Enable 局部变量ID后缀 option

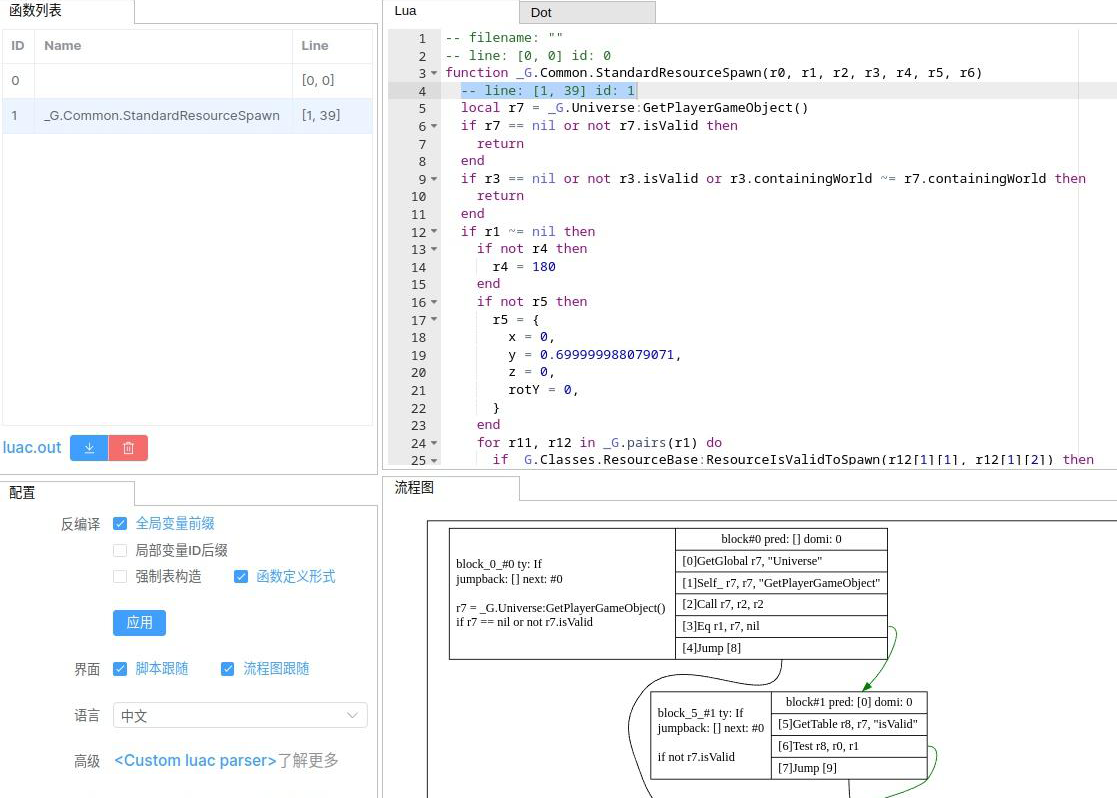tap(120, 548)
